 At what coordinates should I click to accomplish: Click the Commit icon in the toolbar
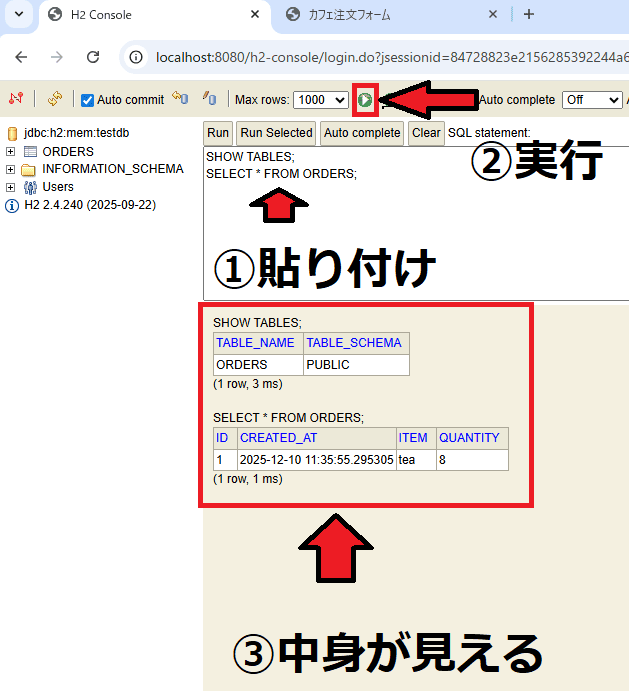209,99
